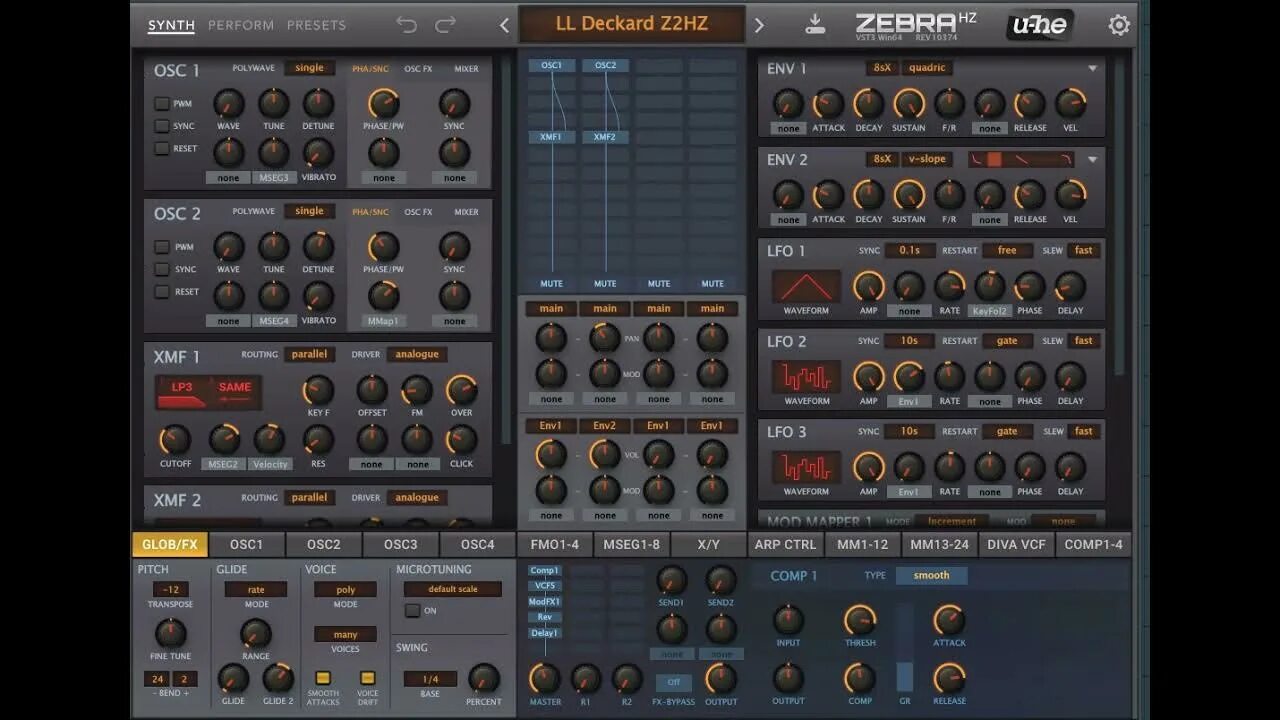Open the voice mode 'poly' dropdown

pyautogui.click(x=345, y=590)
